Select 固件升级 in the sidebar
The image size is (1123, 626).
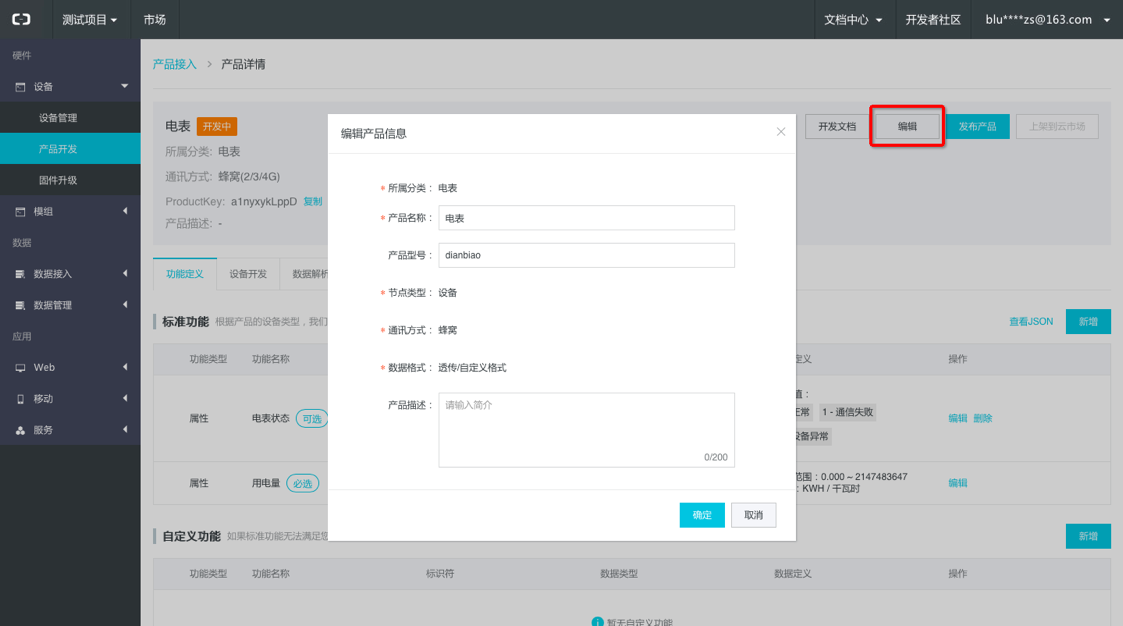(70, 180)
